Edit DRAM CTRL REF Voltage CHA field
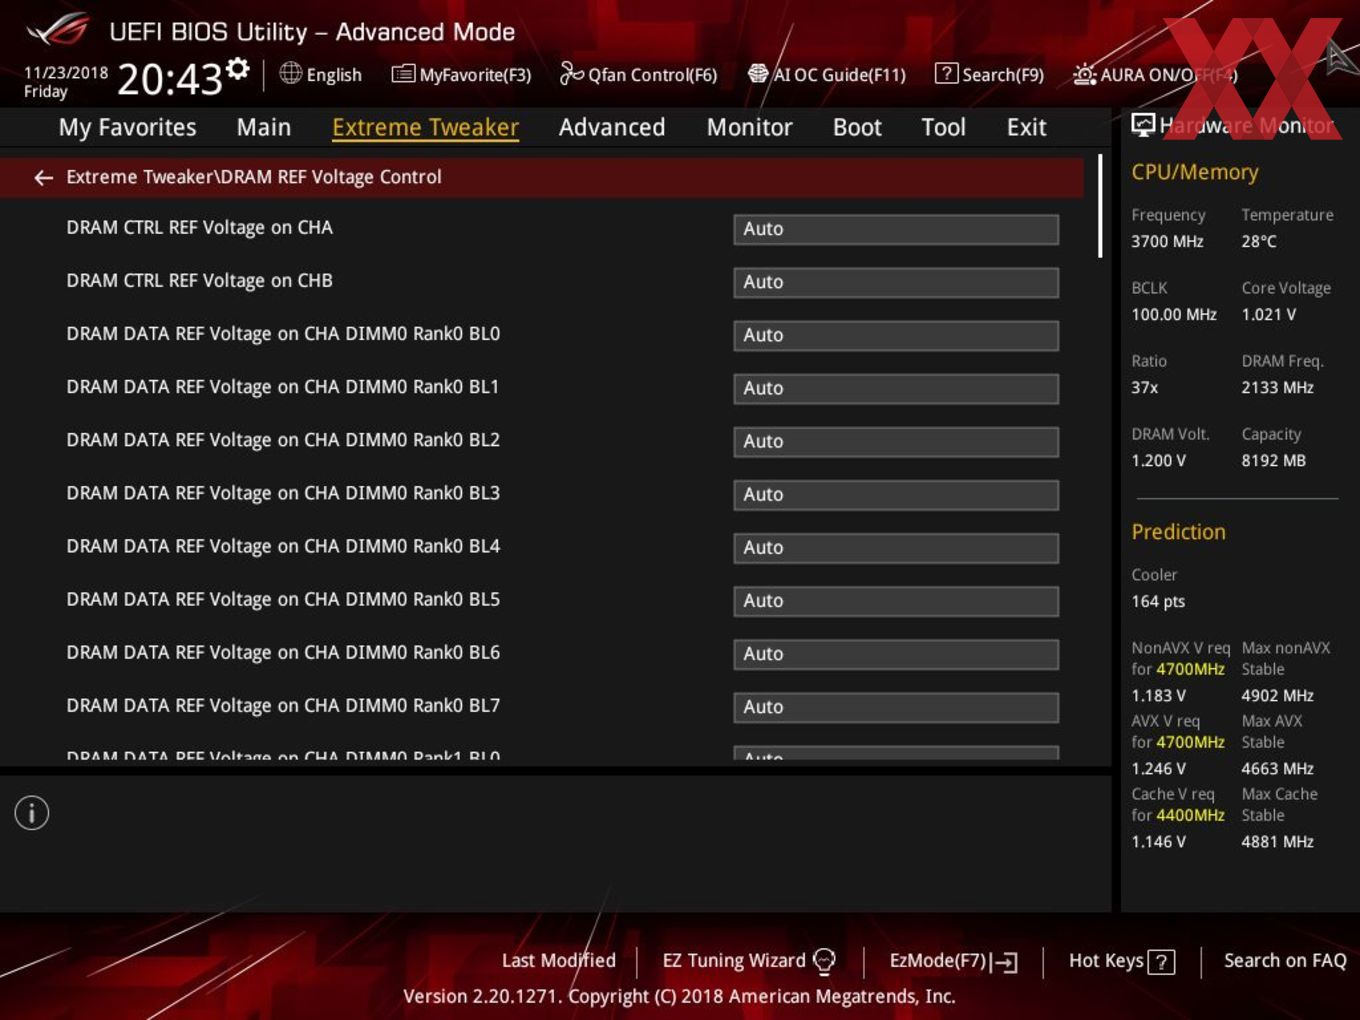Image resolution: width=1360 pixels, height=1020 pixels. coord(896,229)
